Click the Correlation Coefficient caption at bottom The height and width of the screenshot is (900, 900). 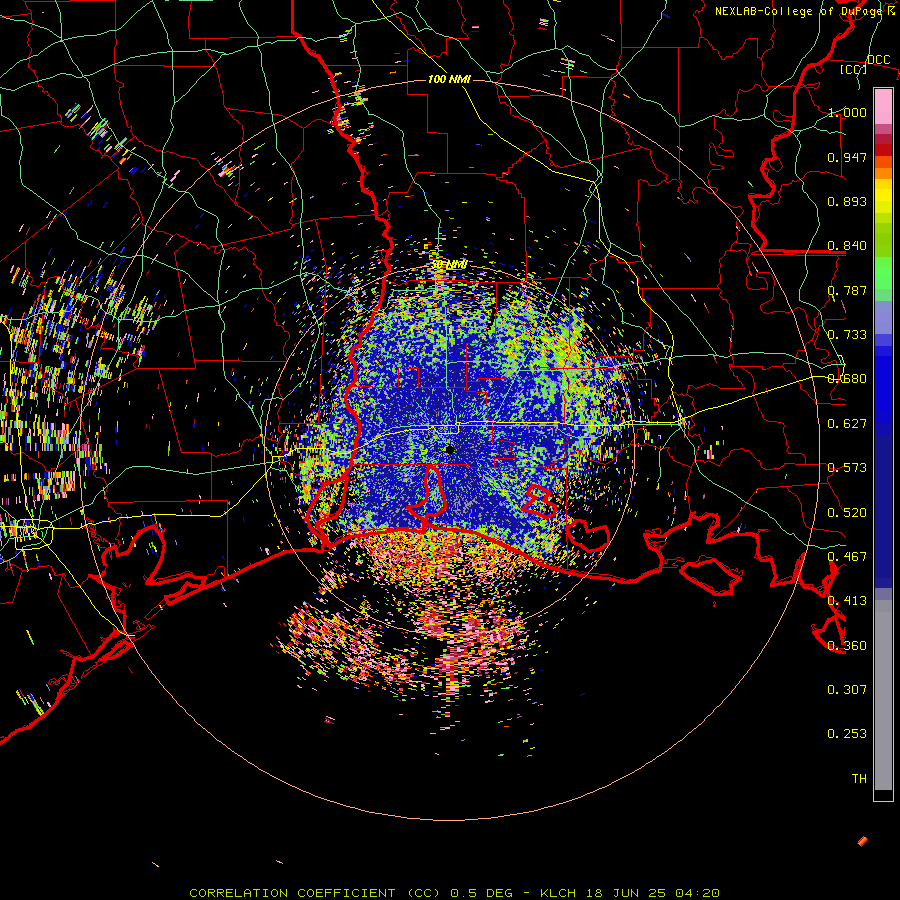(454, 893)
